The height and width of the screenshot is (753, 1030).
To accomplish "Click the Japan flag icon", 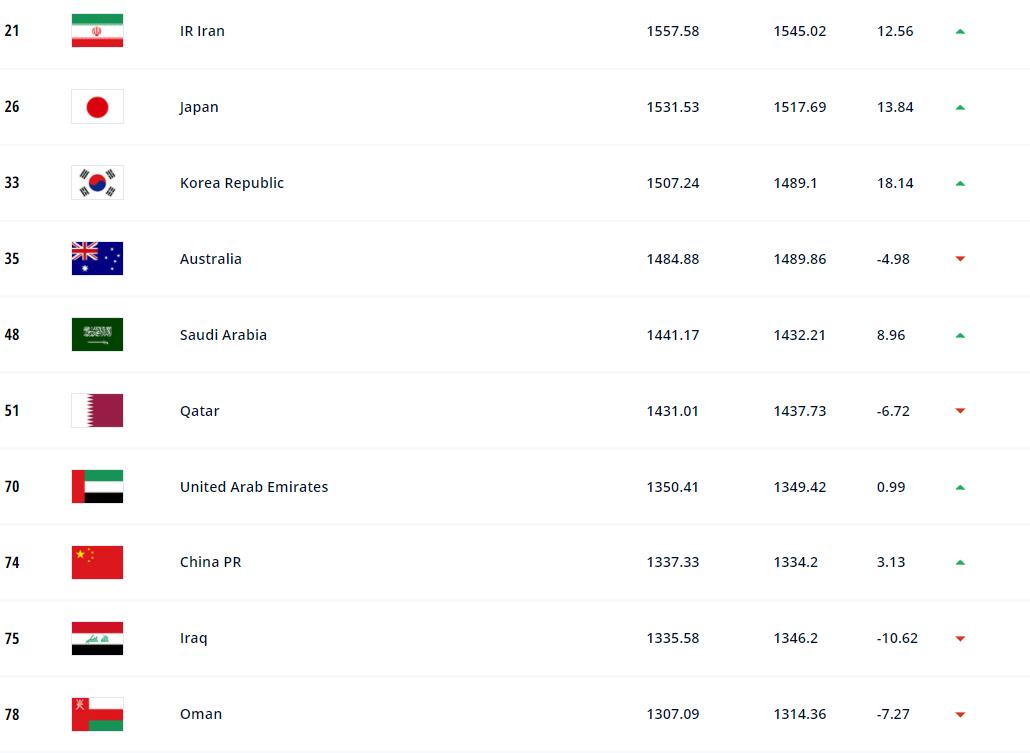I will coord(97,107).
